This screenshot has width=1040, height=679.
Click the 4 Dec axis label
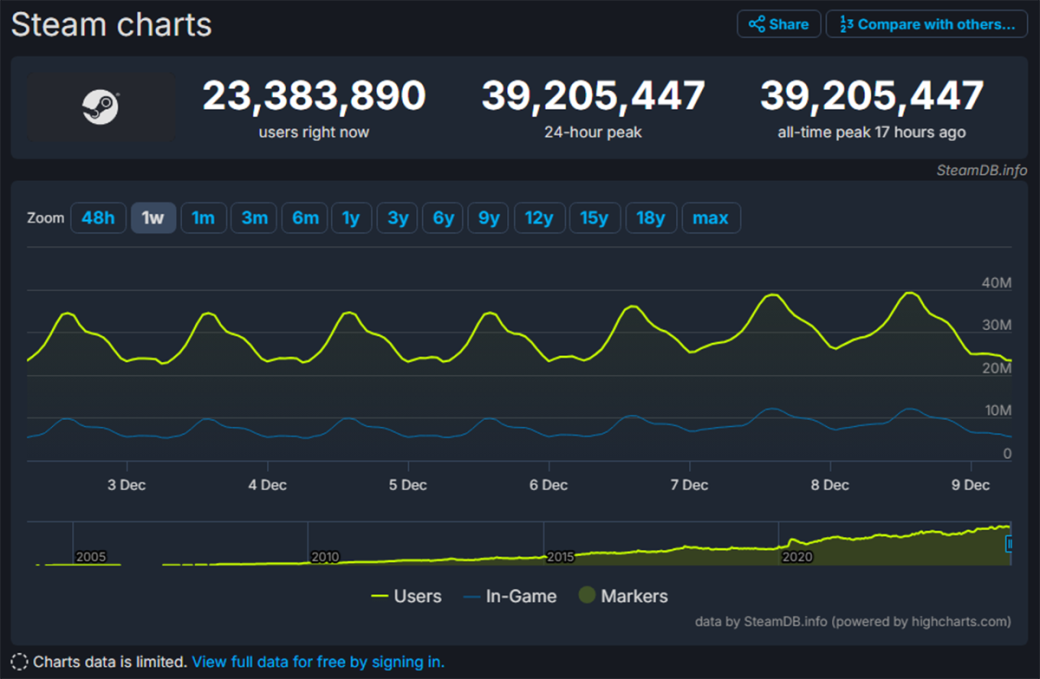point(267,485)
